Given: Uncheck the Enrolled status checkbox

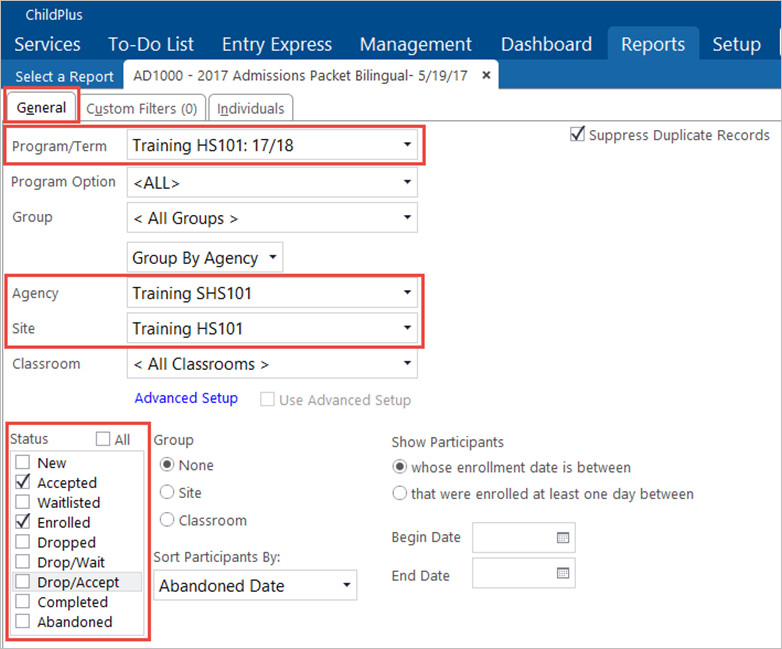Looking at the screenshot, I should [x=23, y=523].
